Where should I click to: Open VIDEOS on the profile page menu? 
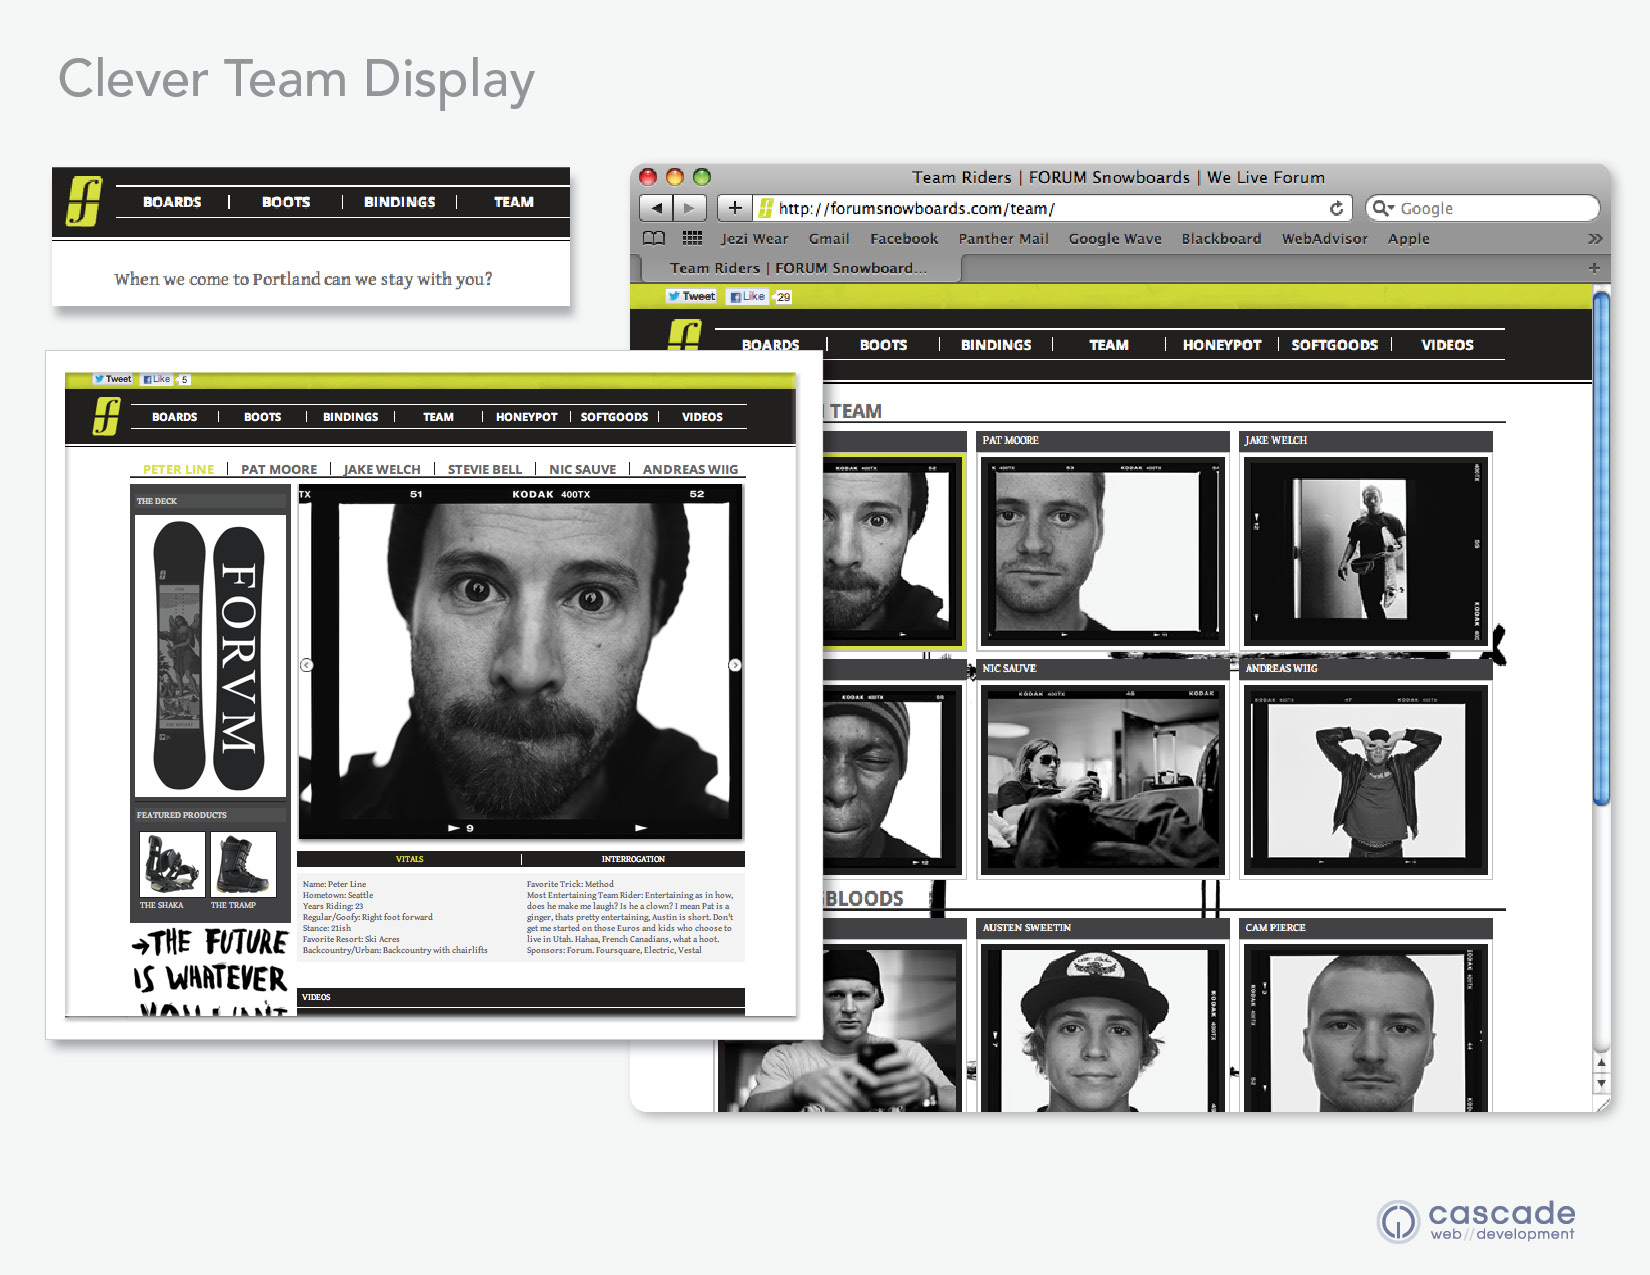tap(702, 417)
